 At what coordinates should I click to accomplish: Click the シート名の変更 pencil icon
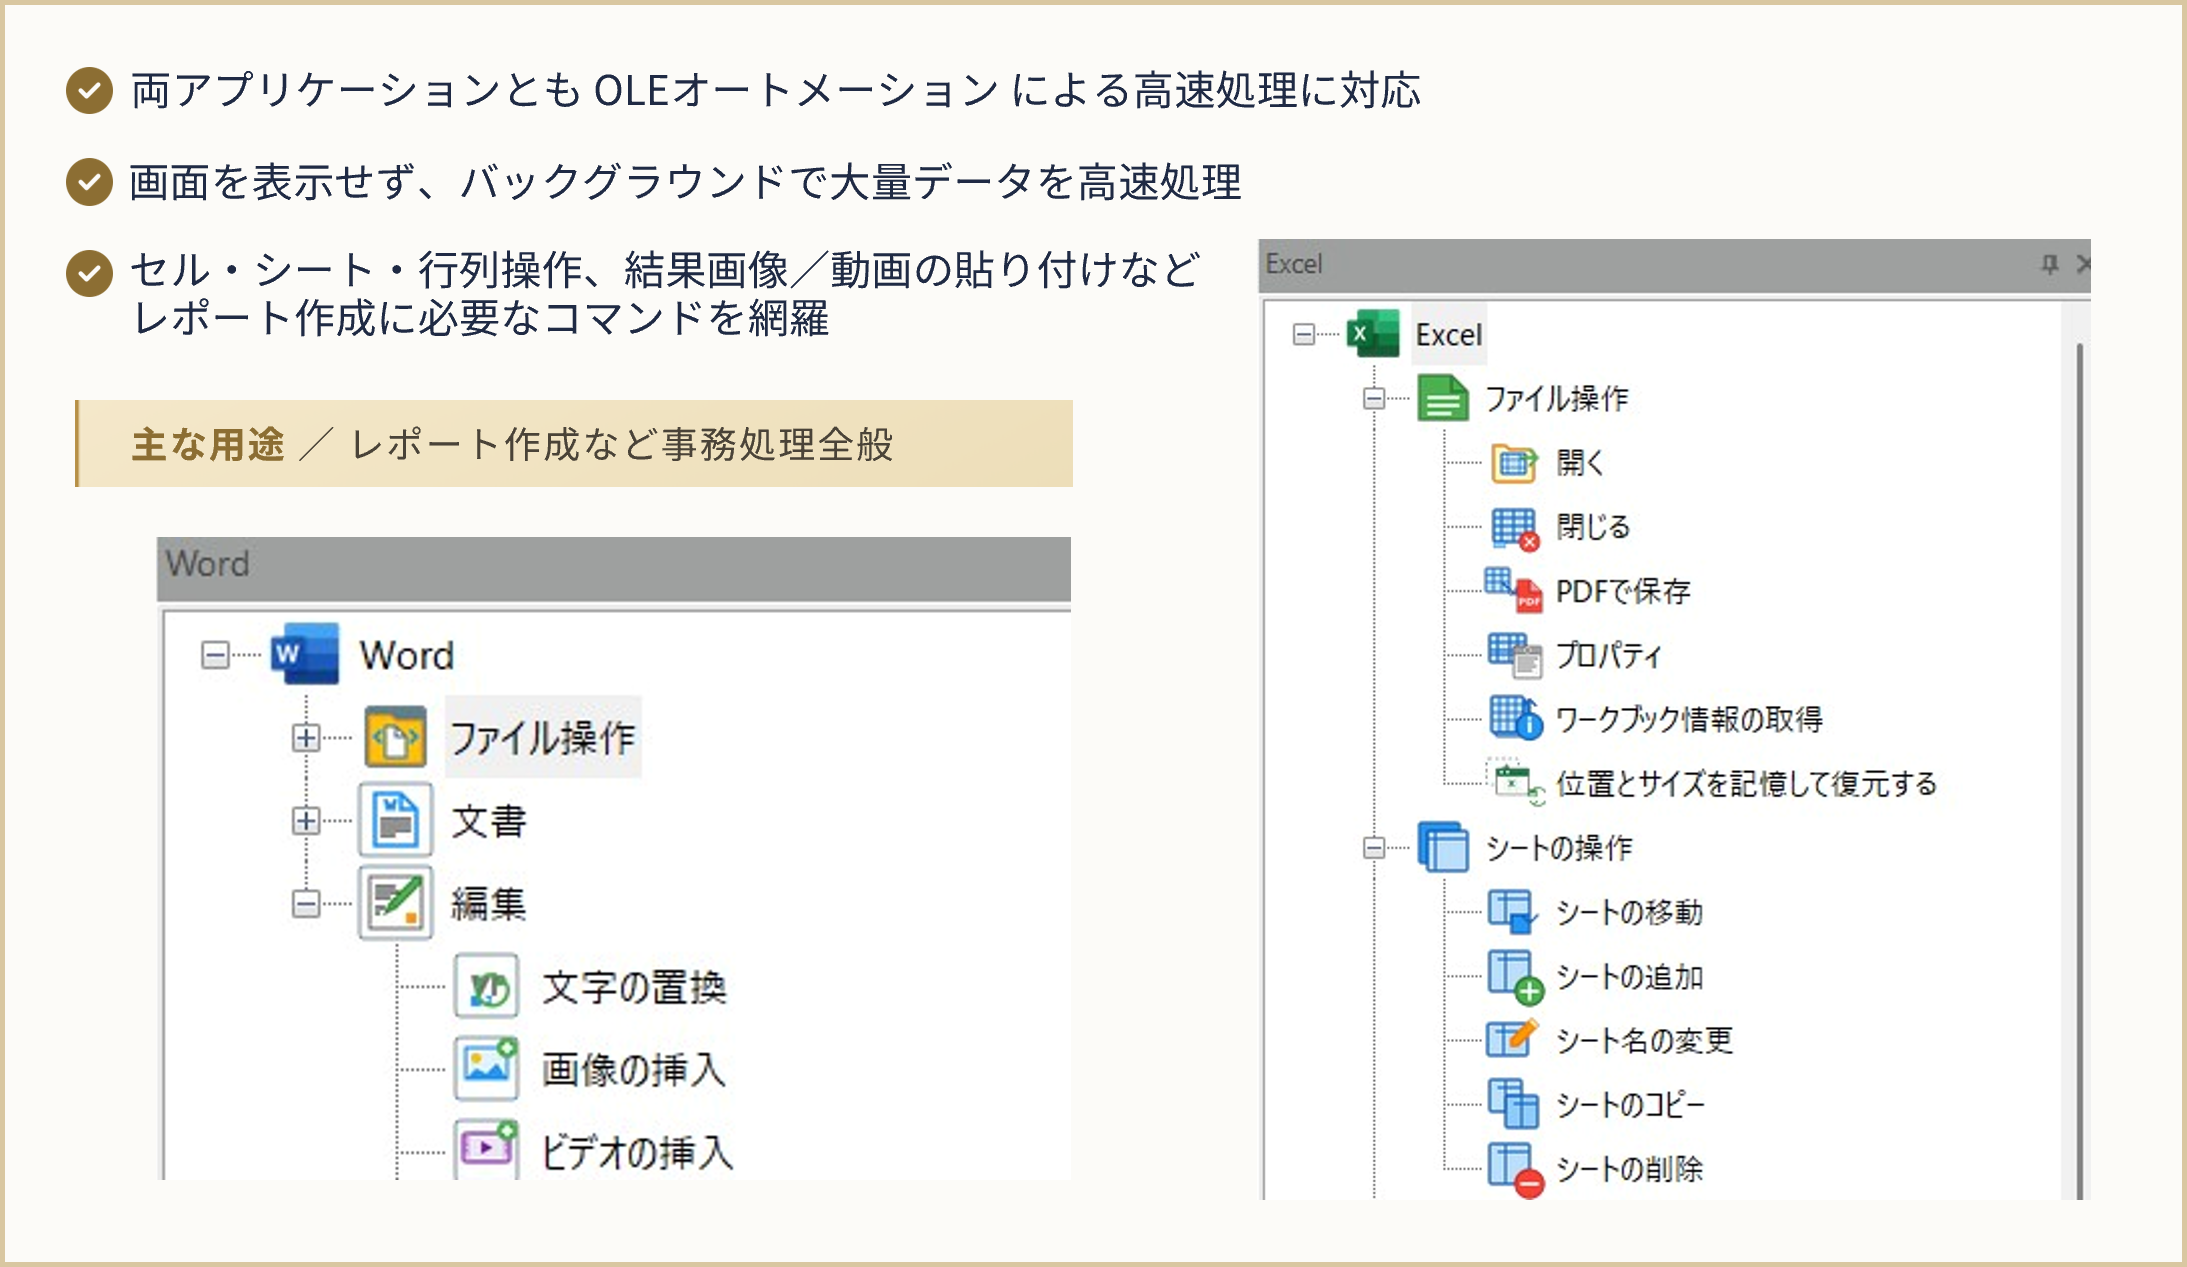coord(1512,1040)
